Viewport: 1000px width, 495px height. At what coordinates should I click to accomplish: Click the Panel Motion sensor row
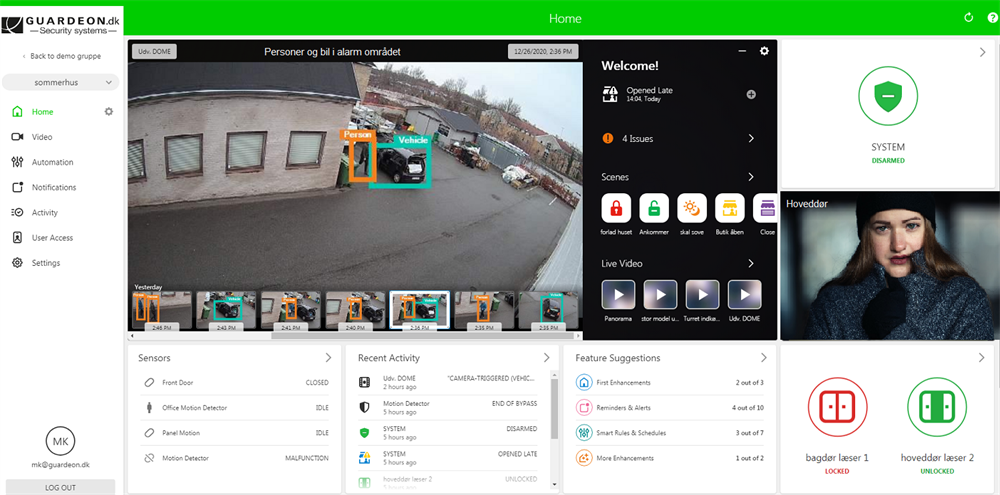tap(233, 432)
